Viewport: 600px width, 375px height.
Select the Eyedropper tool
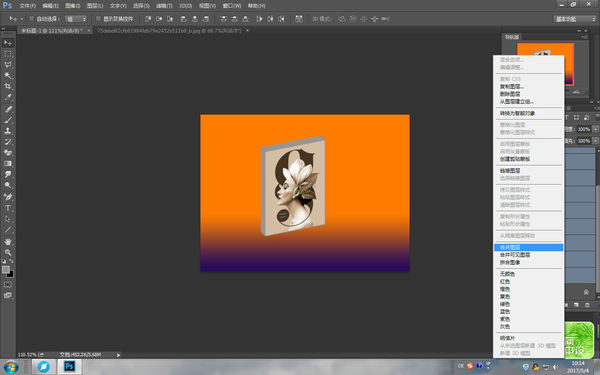pyautogui.click(x=8, y=97)
